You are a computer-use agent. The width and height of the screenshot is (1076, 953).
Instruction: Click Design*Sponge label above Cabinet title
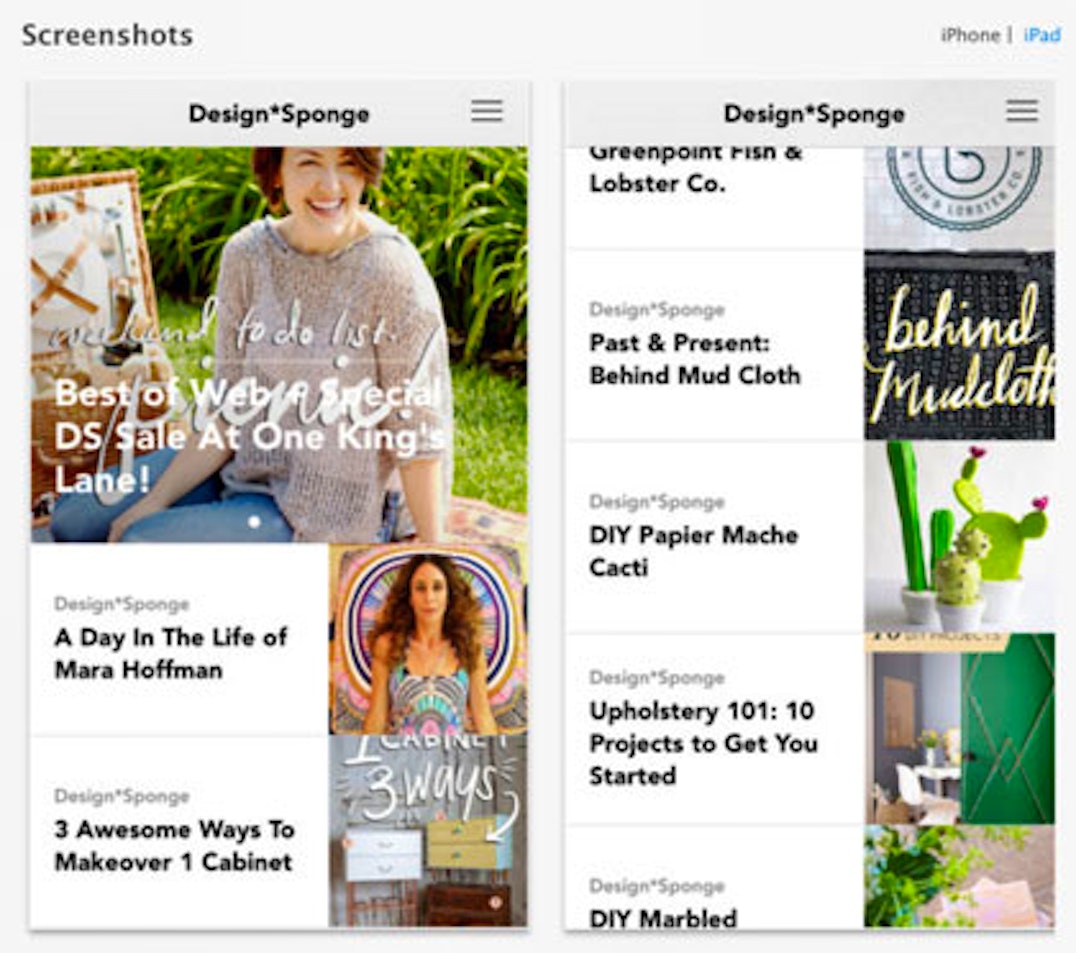(121, 797)
